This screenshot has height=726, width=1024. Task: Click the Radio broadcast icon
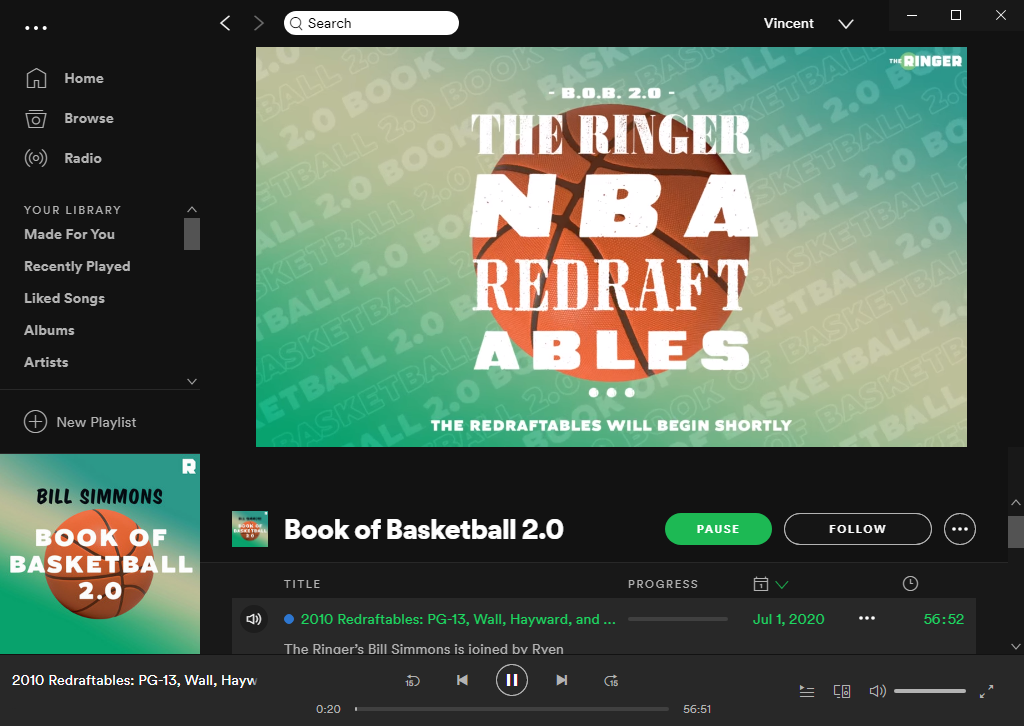point(36,158)
